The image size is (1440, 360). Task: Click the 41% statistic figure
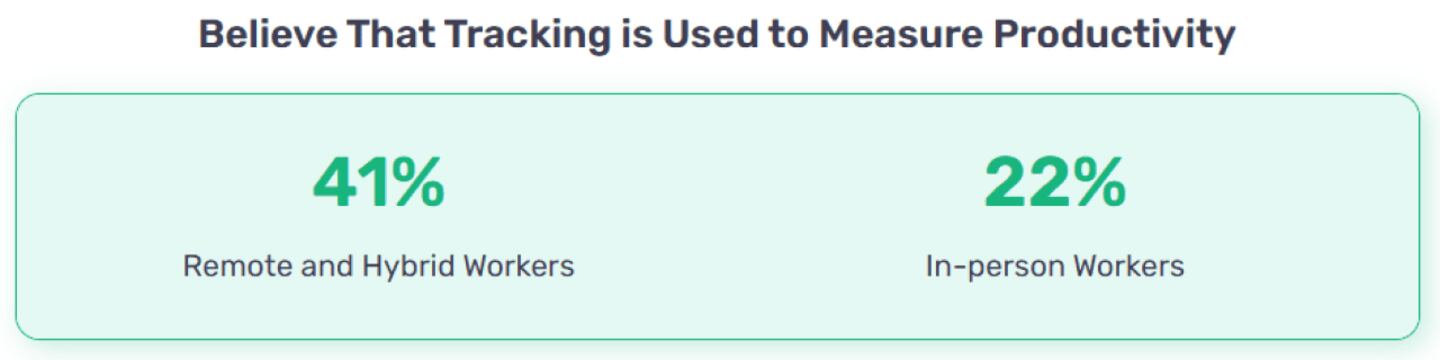pos(378,183)
